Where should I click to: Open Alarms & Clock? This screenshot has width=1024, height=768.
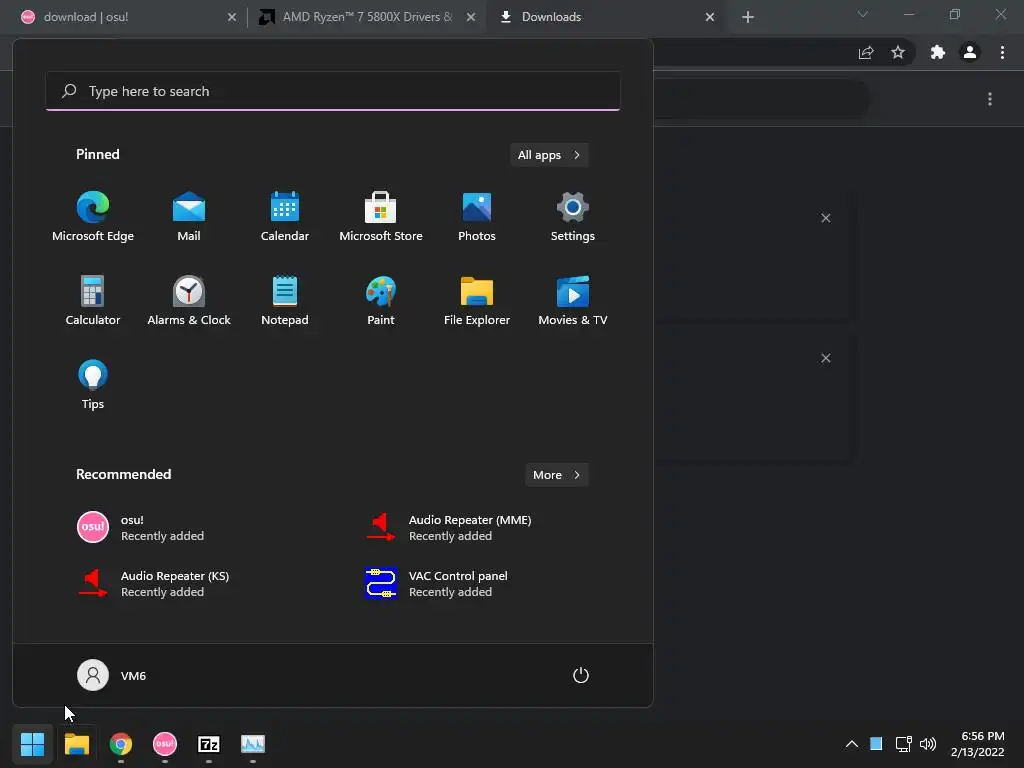pyautogui.click(x=189, y=301)
